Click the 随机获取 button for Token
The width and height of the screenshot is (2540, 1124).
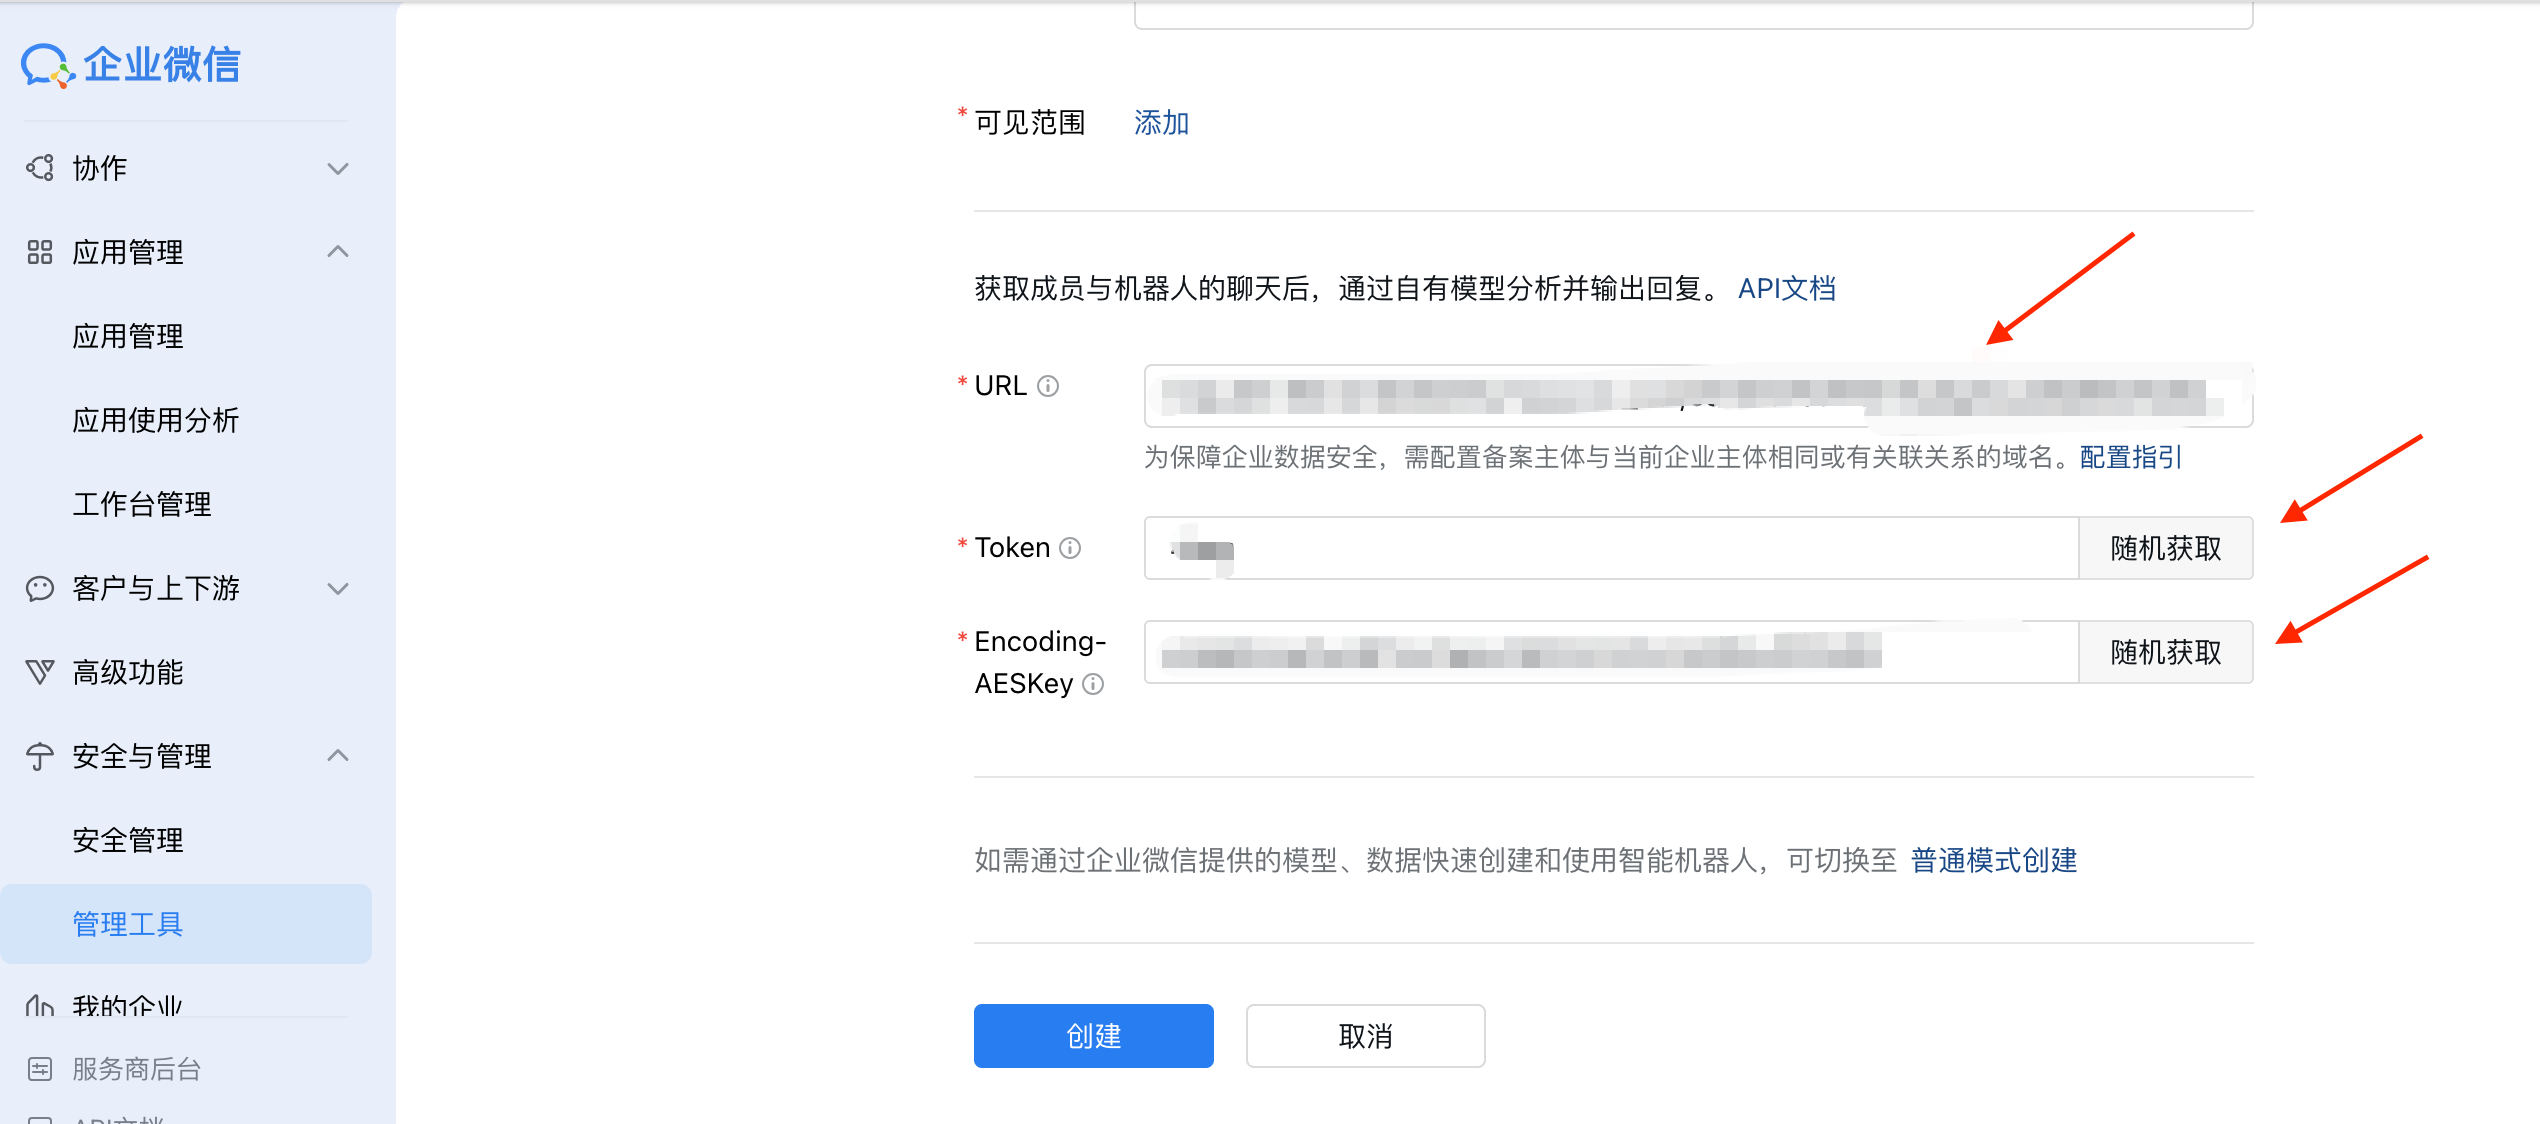2165,548
